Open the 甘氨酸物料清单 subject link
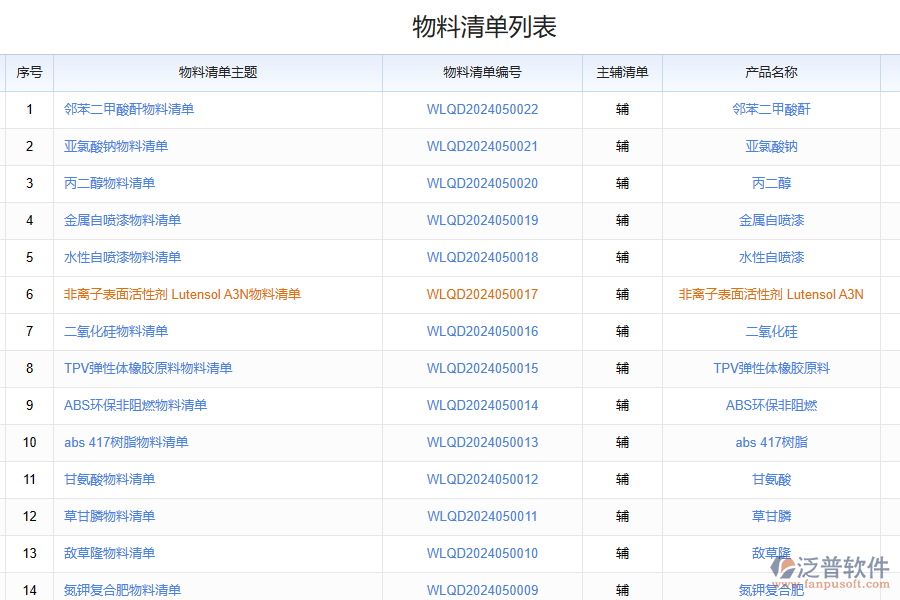This screenshot has width=900, height=600. pyautogui.click(x=109, y=479)
